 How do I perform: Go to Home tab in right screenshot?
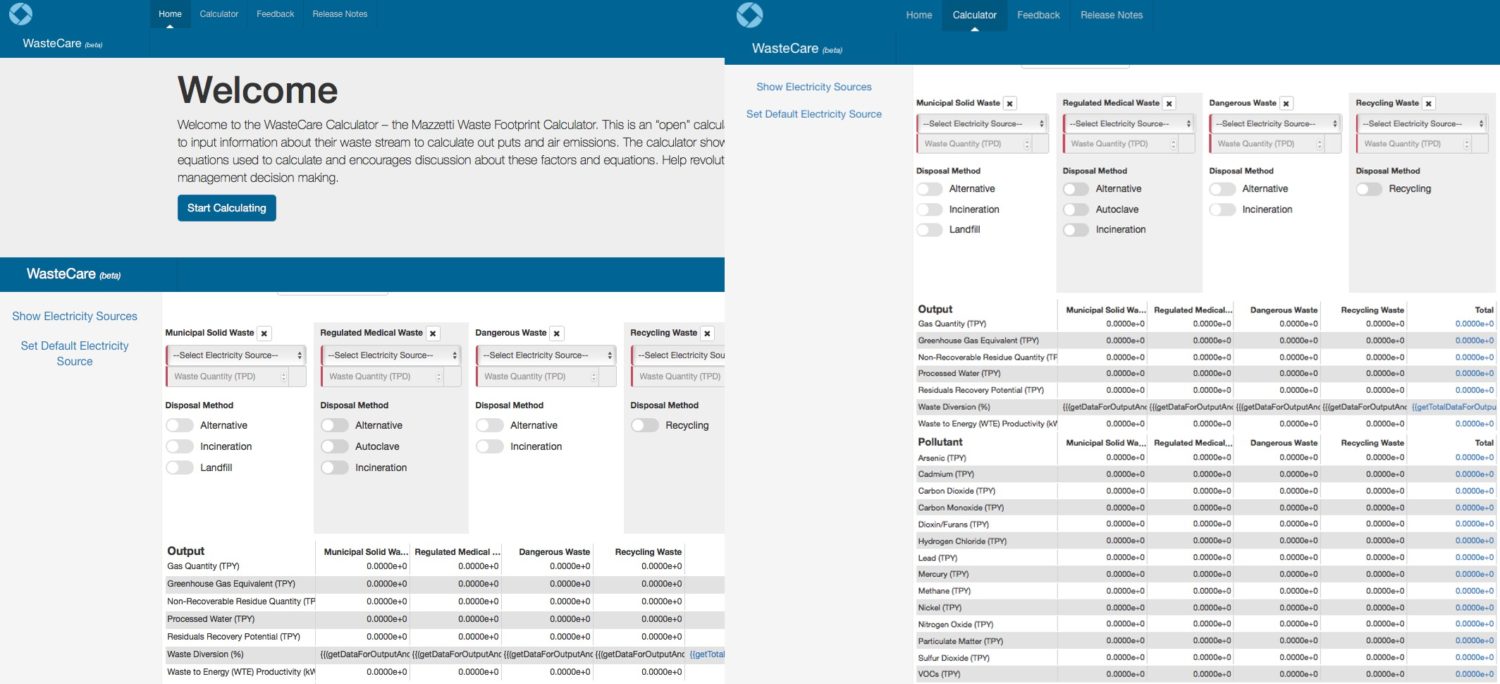919,15
